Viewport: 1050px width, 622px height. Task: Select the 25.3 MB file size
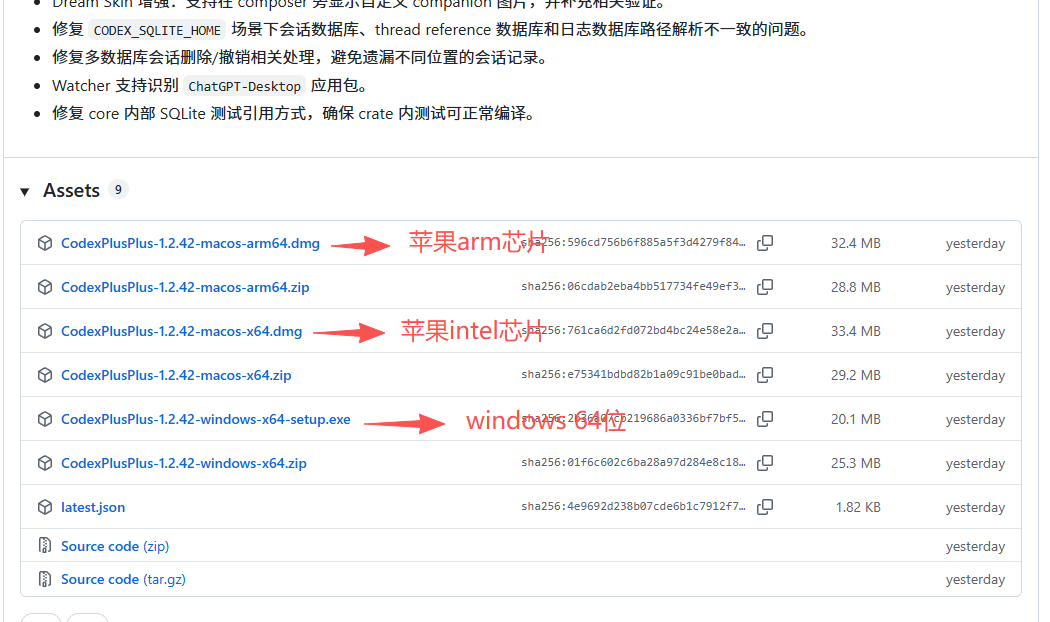[x=856, y=463]
